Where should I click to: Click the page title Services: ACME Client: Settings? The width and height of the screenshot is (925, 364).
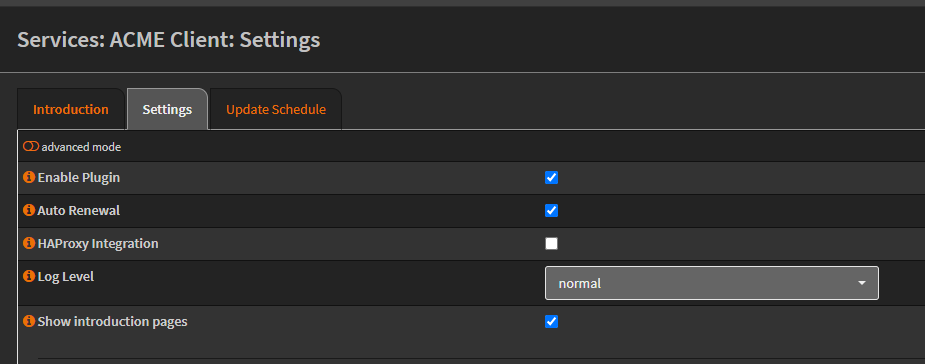[x=169, y=40]
